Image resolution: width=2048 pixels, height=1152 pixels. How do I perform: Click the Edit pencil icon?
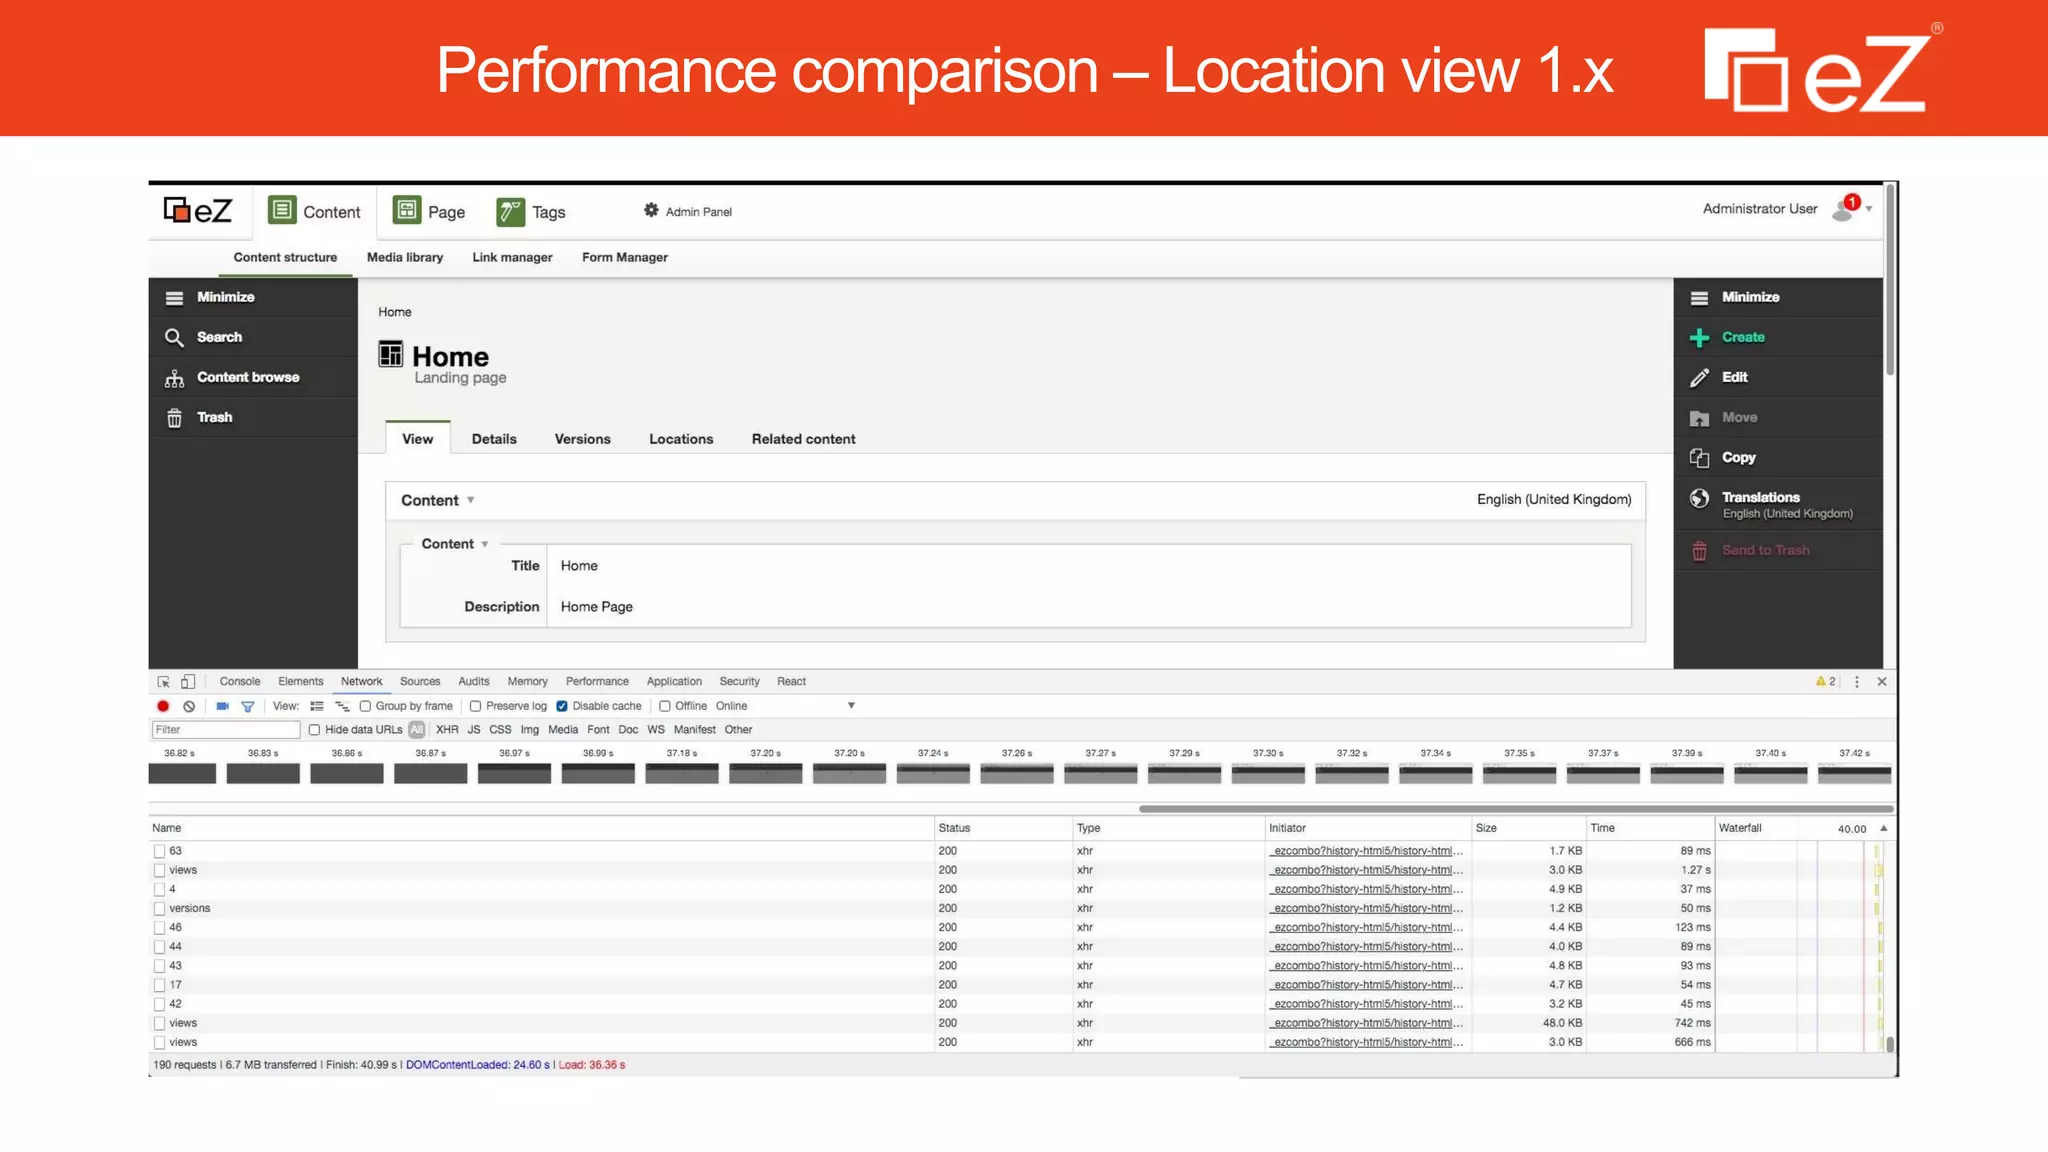[1699, 378]
